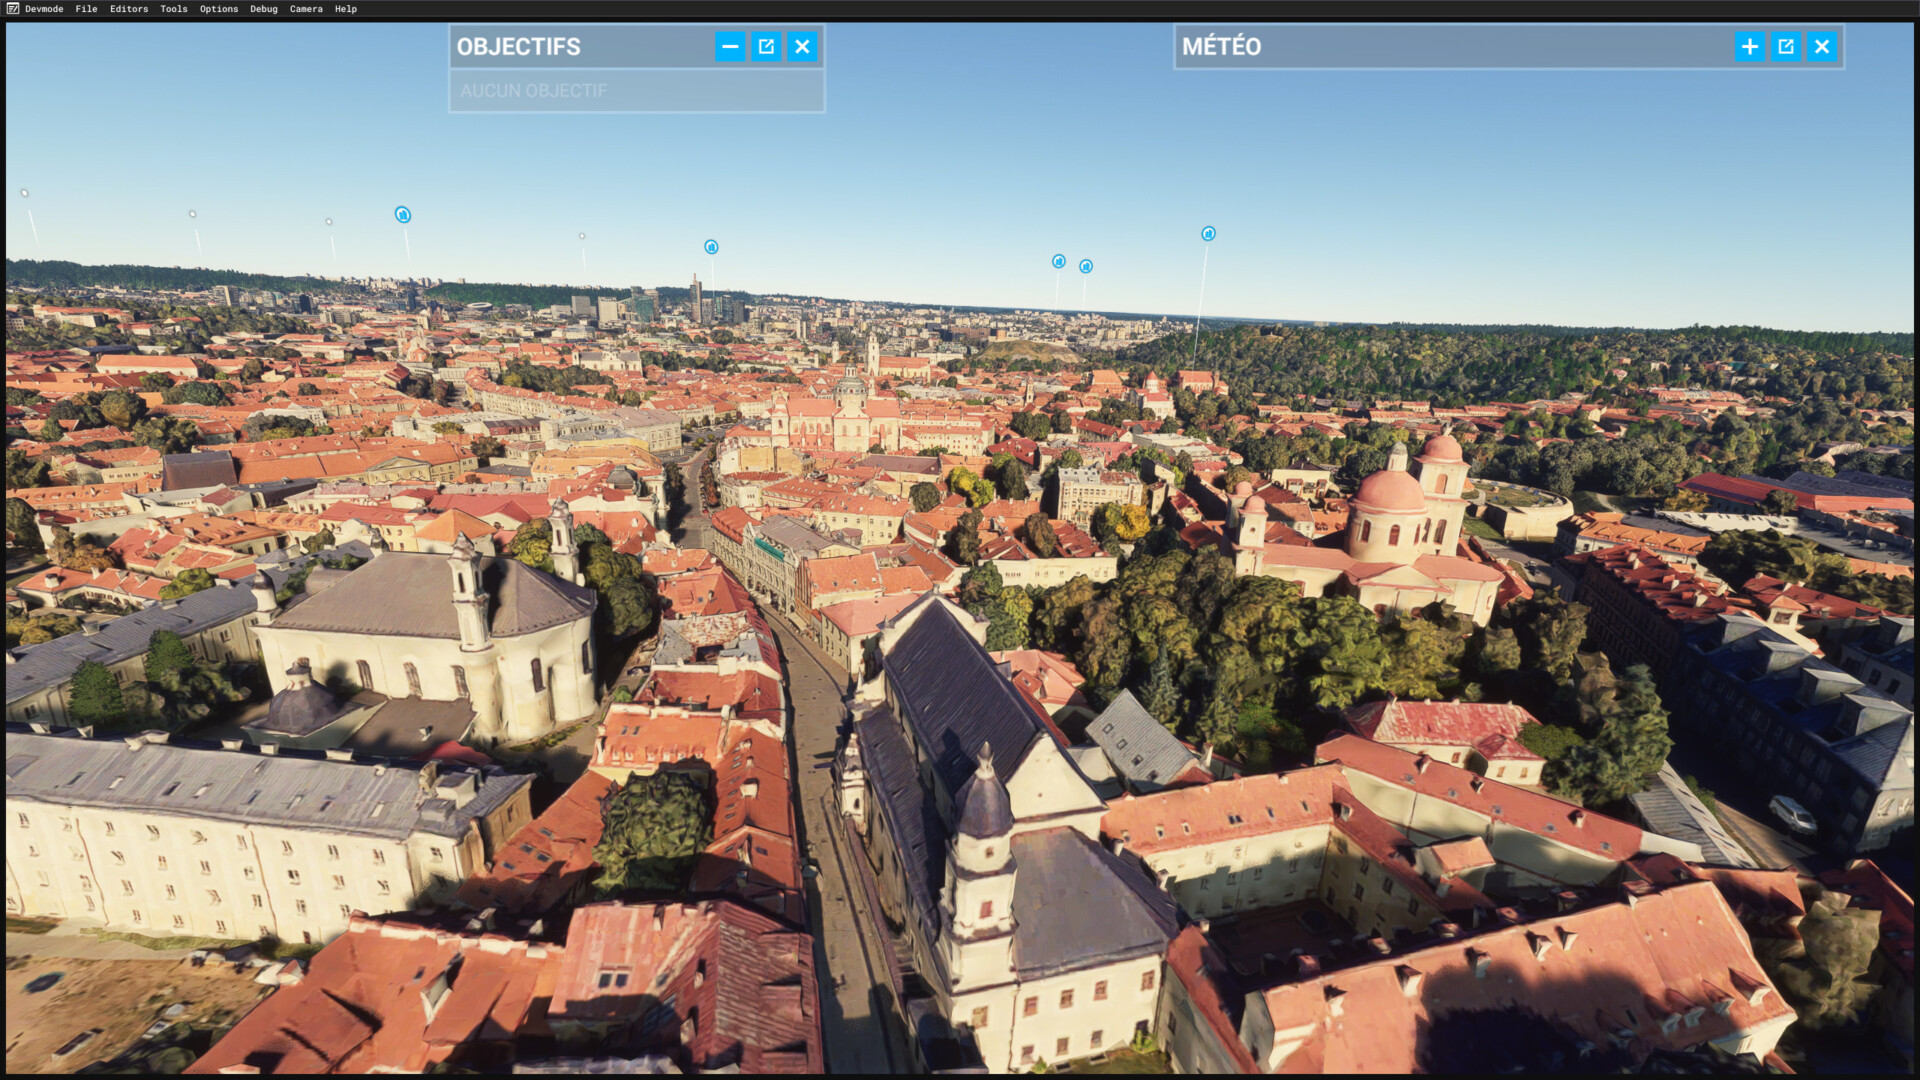This screenshot has width=1920, height=1080.
Task: Open the Debug menu
Action: [263, 9]
